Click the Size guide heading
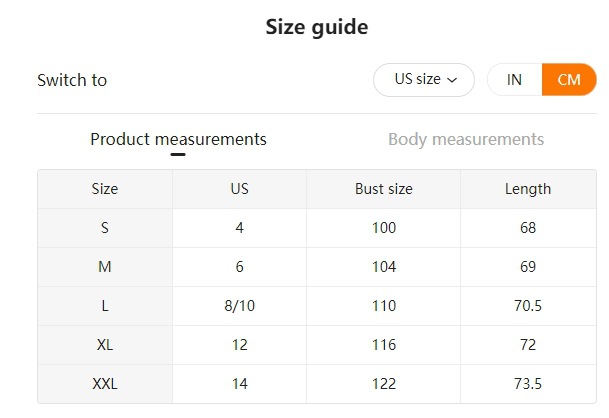Image resolution: width=609 pixels, height=418 pixels. coord(316,27)
